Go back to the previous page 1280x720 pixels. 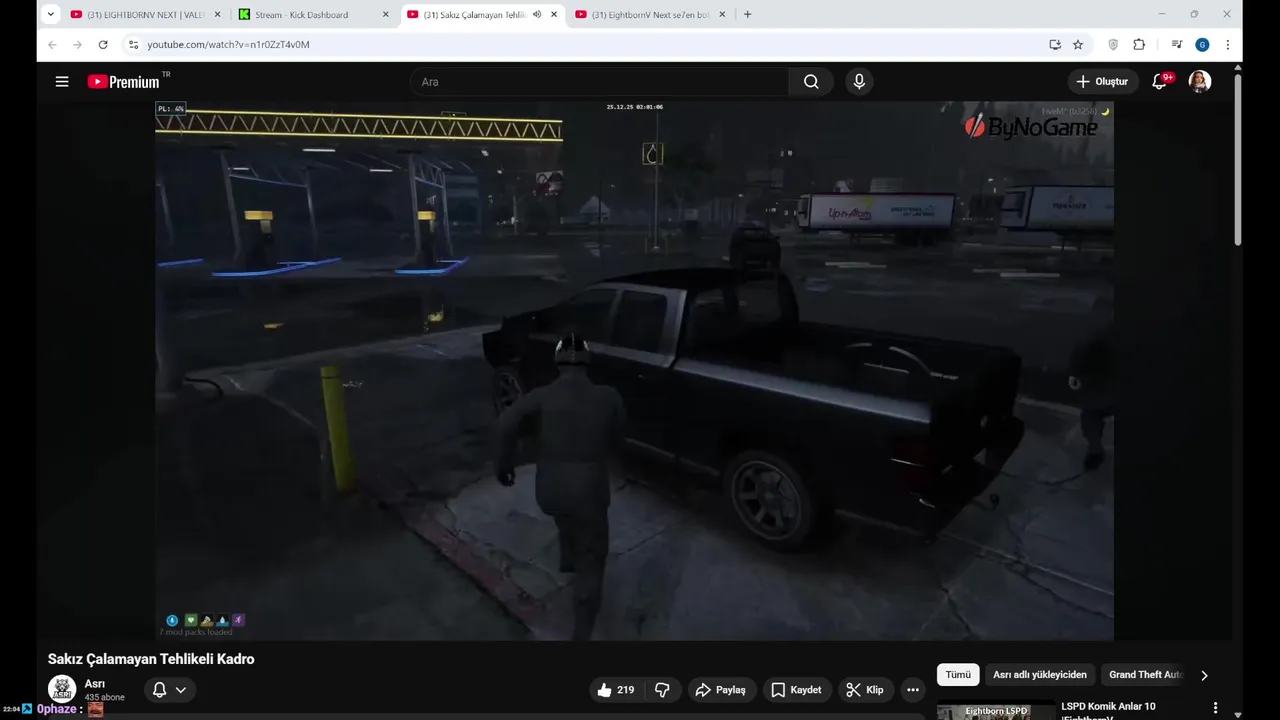coord(52,44)
